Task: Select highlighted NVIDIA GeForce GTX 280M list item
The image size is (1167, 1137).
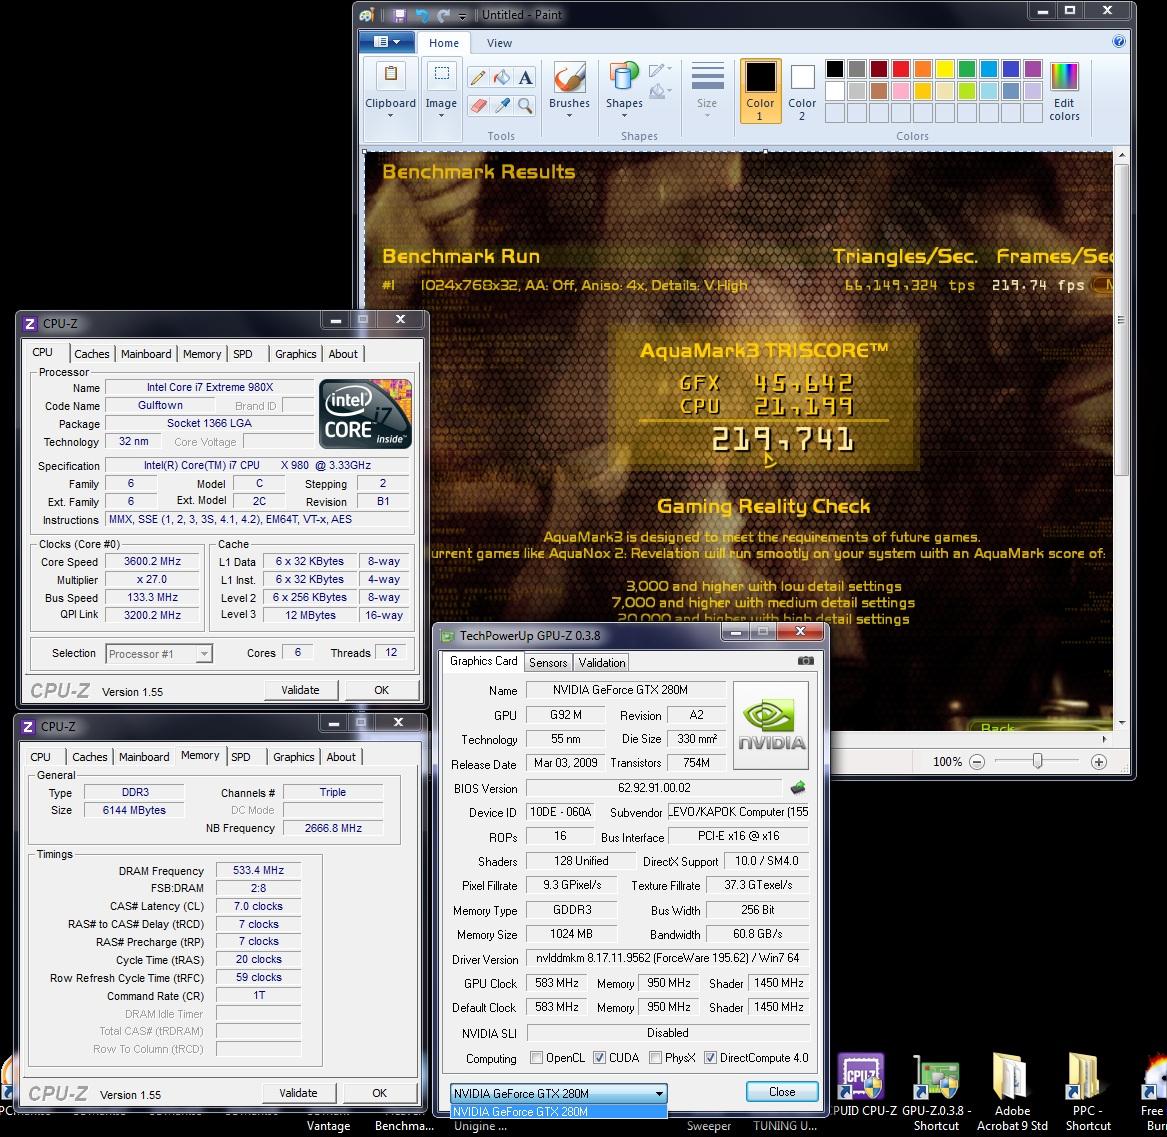Action: pyautogui.click(x=558, y=1112)
